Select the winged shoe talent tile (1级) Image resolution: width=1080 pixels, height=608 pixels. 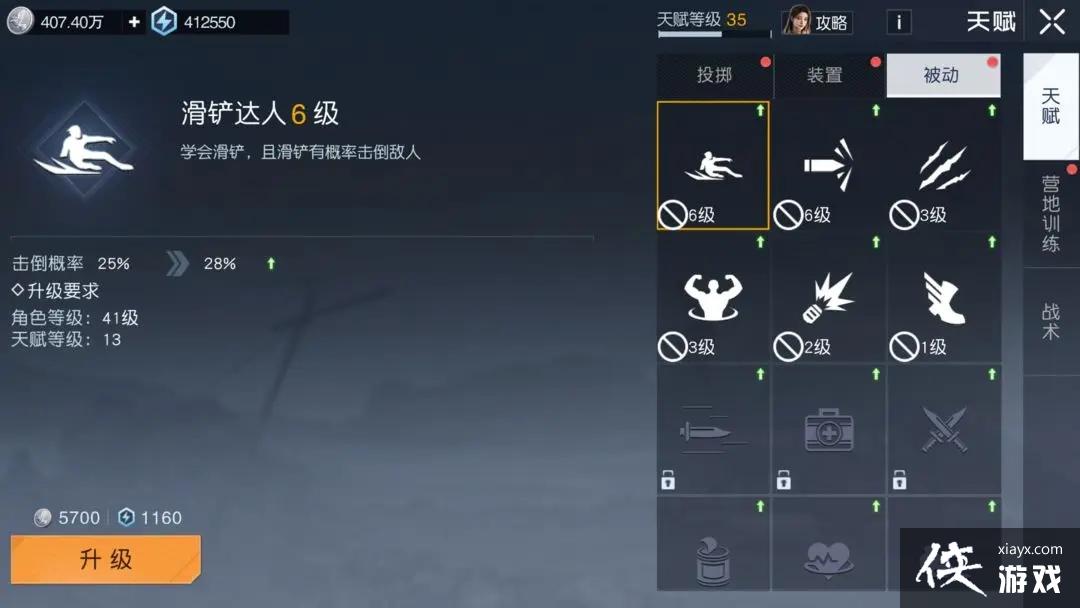click(x=944, y=297)
